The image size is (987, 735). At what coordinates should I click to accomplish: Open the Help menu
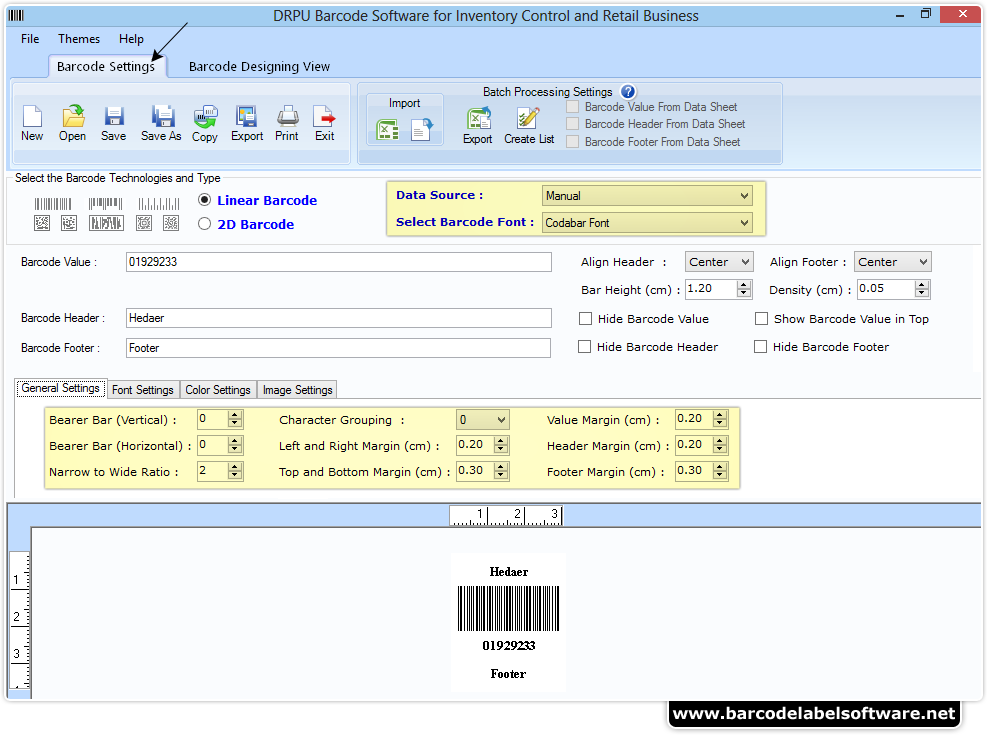click(x=131, y=39)
